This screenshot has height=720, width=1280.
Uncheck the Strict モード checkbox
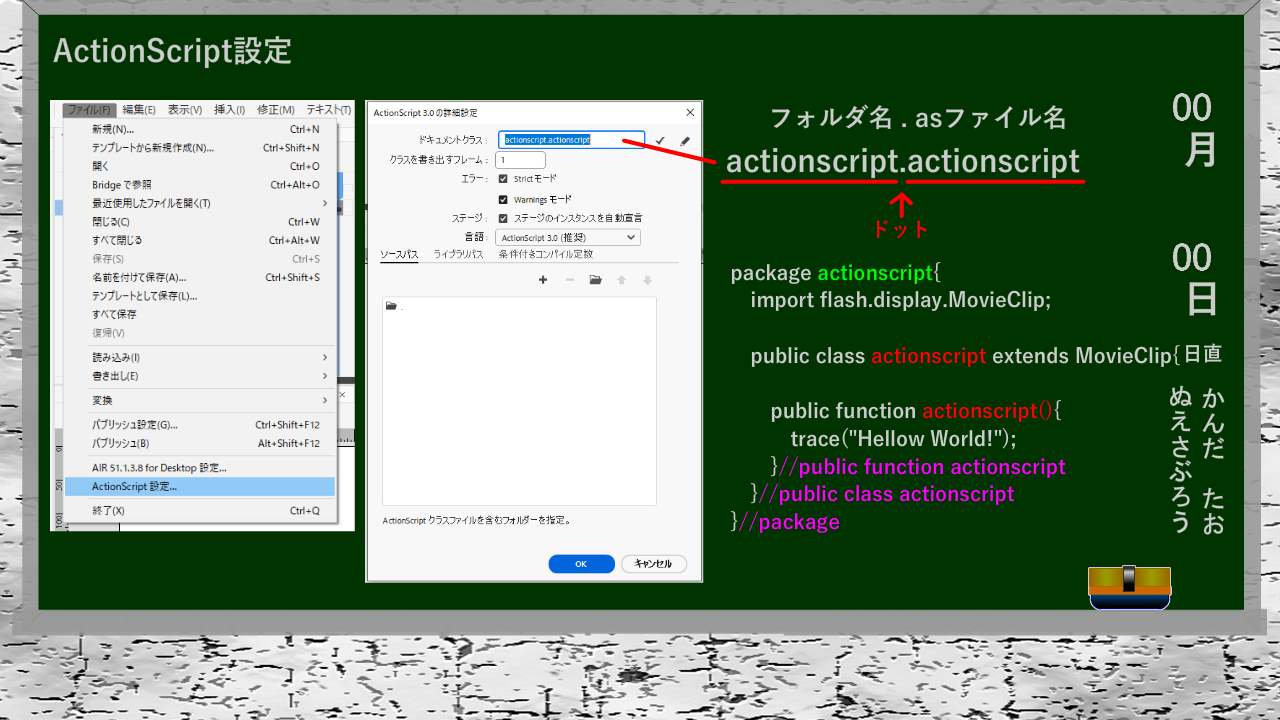pyautogui.click(x=503, y=178)
